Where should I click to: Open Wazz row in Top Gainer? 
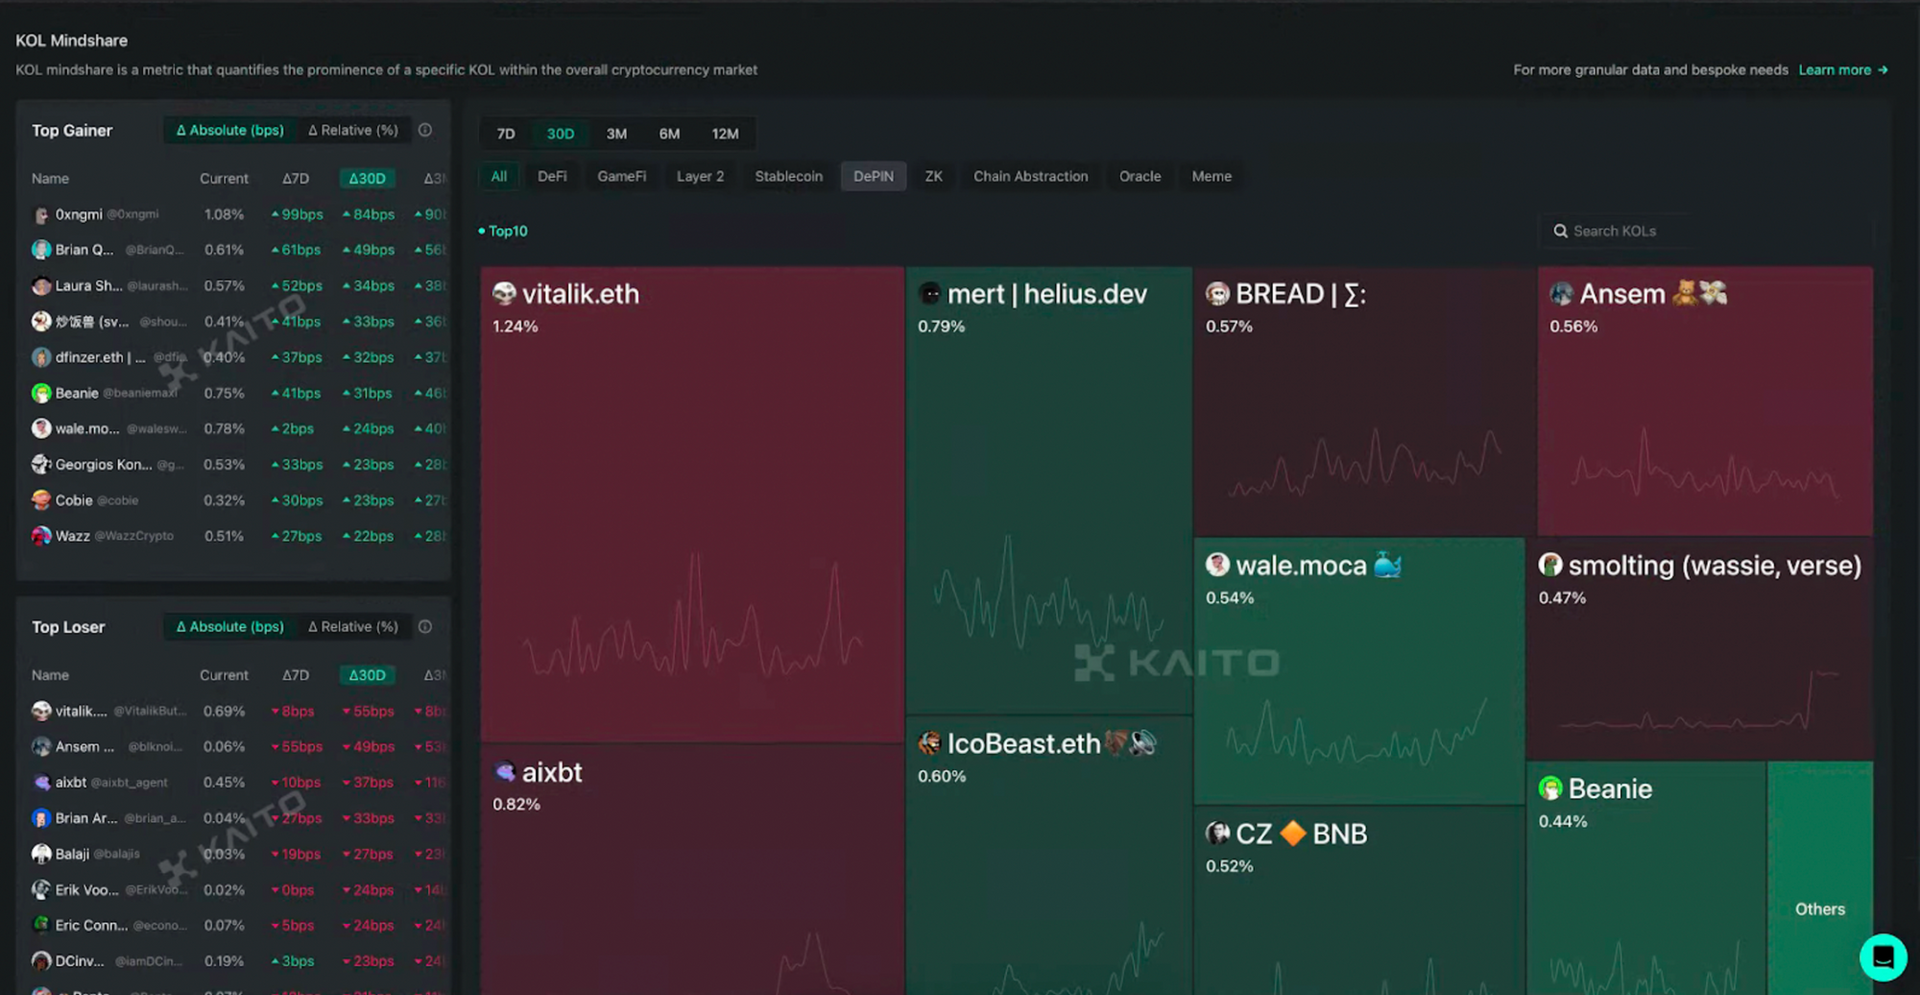235,536
